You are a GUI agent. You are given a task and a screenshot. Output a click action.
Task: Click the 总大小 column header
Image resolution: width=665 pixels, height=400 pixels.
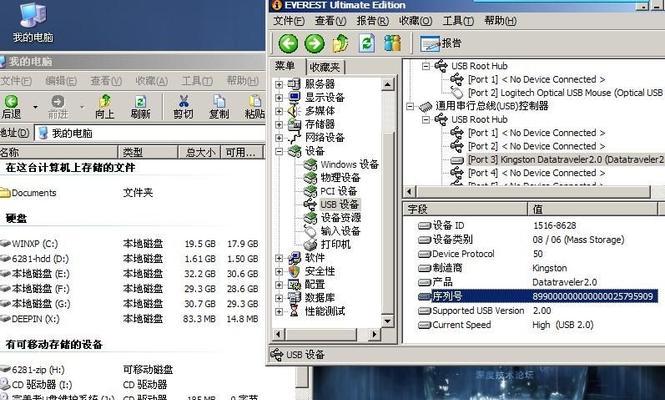click(199, 152)
